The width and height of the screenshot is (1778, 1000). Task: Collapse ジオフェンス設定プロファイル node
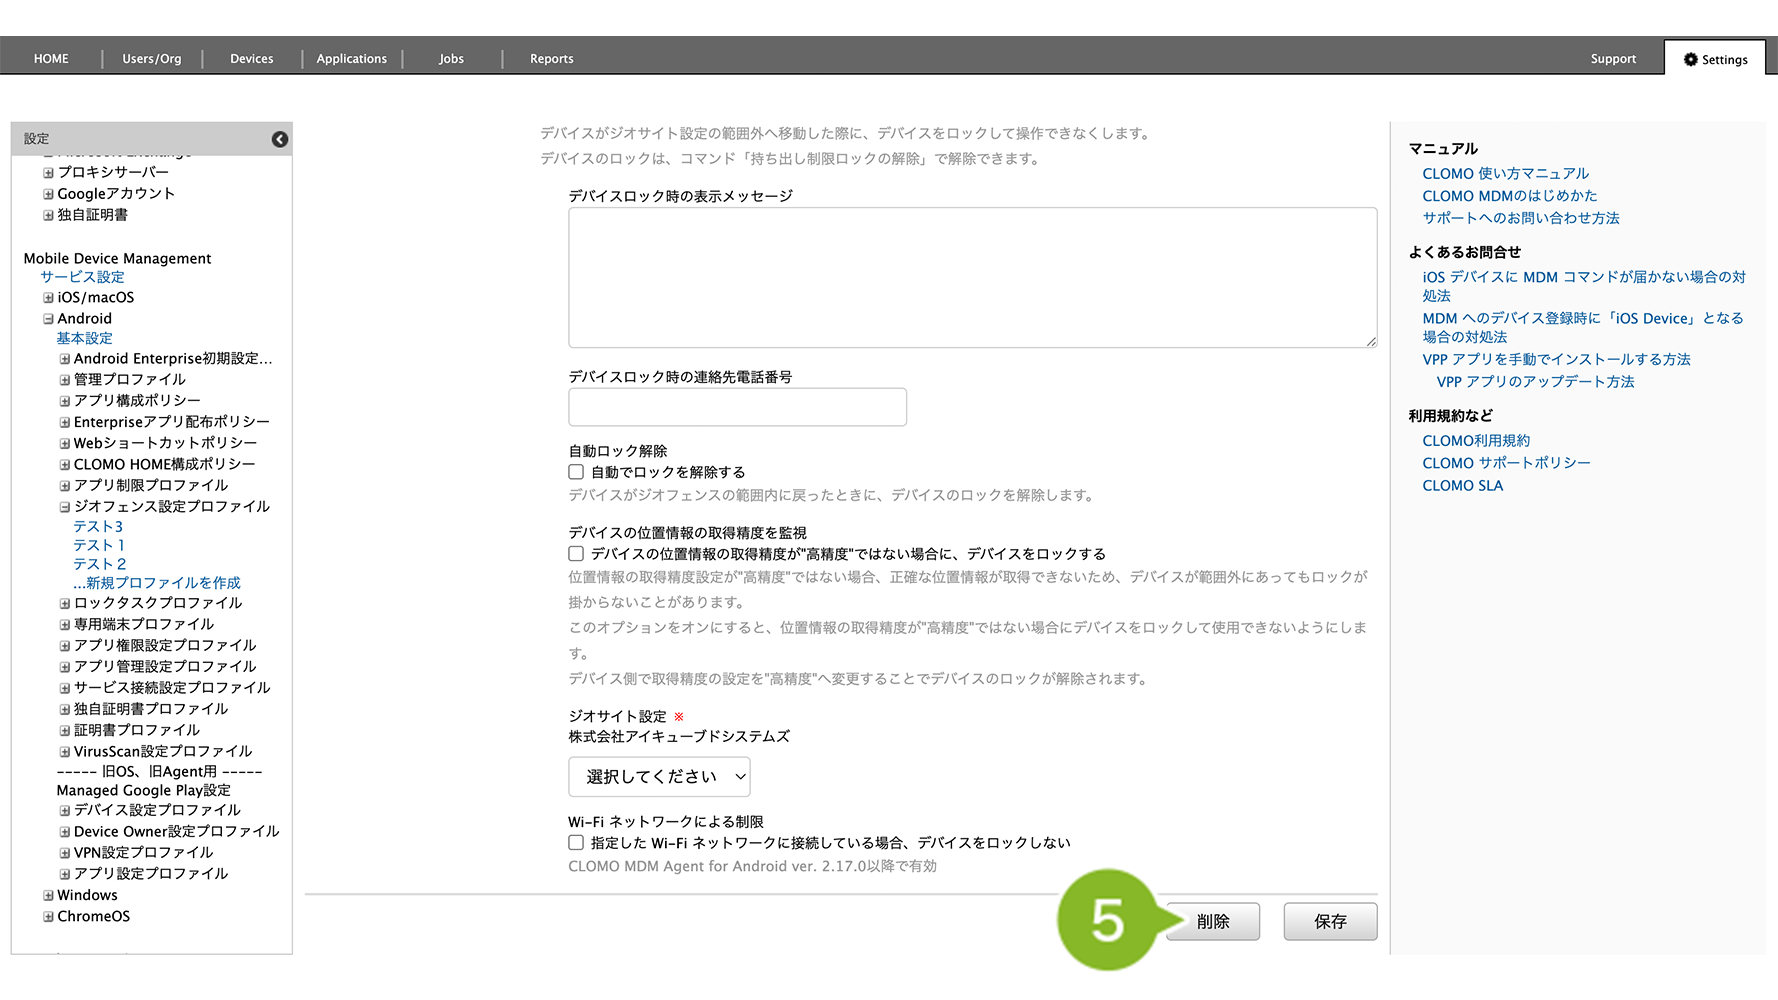[x=64, y=507]
